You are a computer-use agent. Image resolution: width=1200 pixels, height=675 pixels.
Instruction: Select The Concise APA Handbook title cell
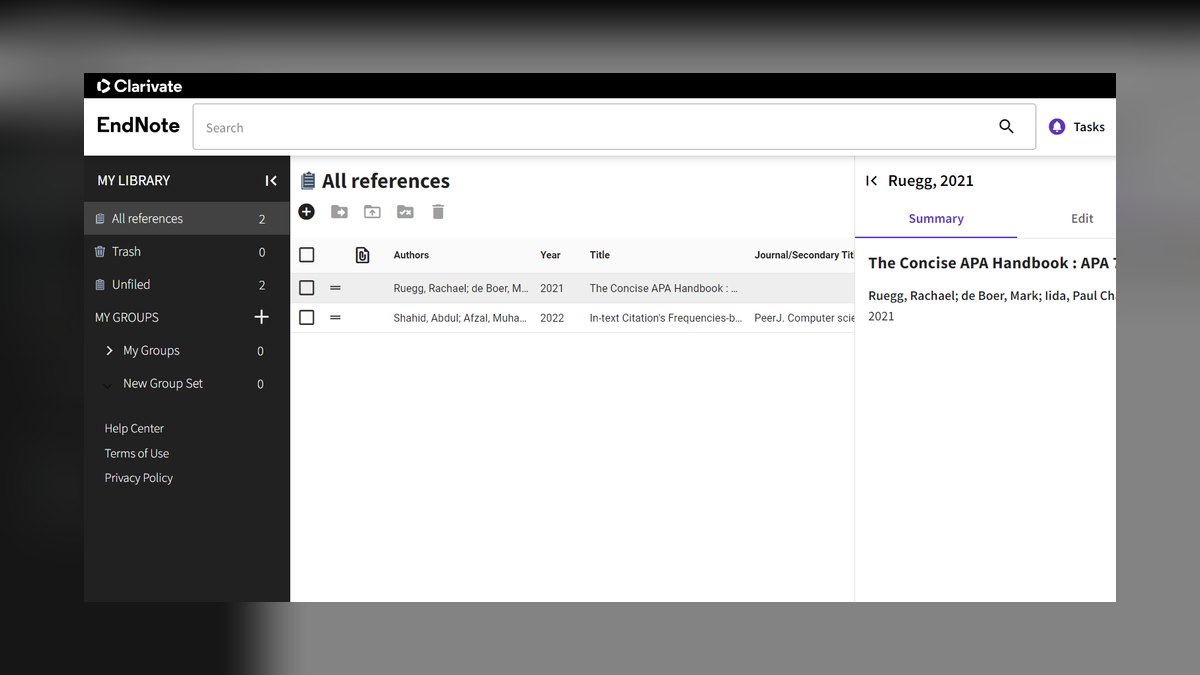[664, 288]
